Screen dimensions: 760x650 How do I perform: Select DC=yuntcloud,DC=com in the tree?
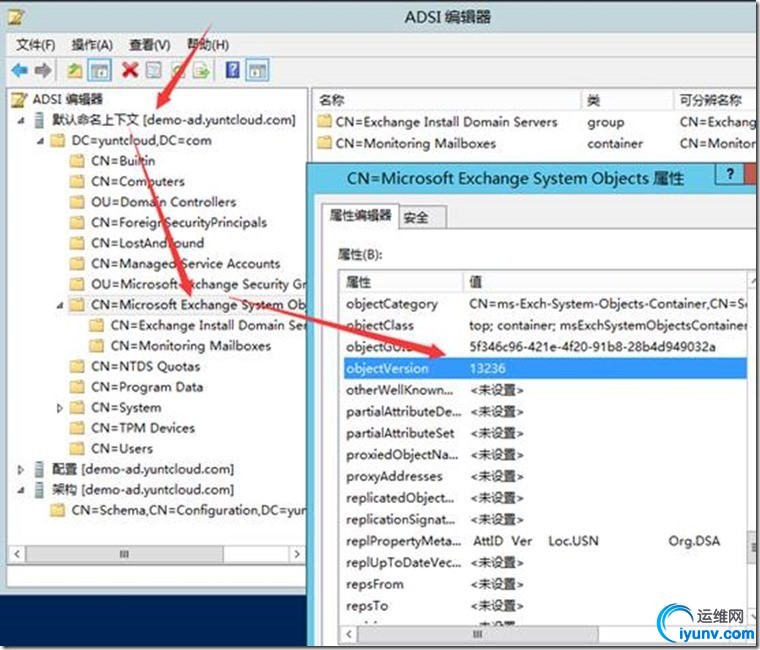142,141
